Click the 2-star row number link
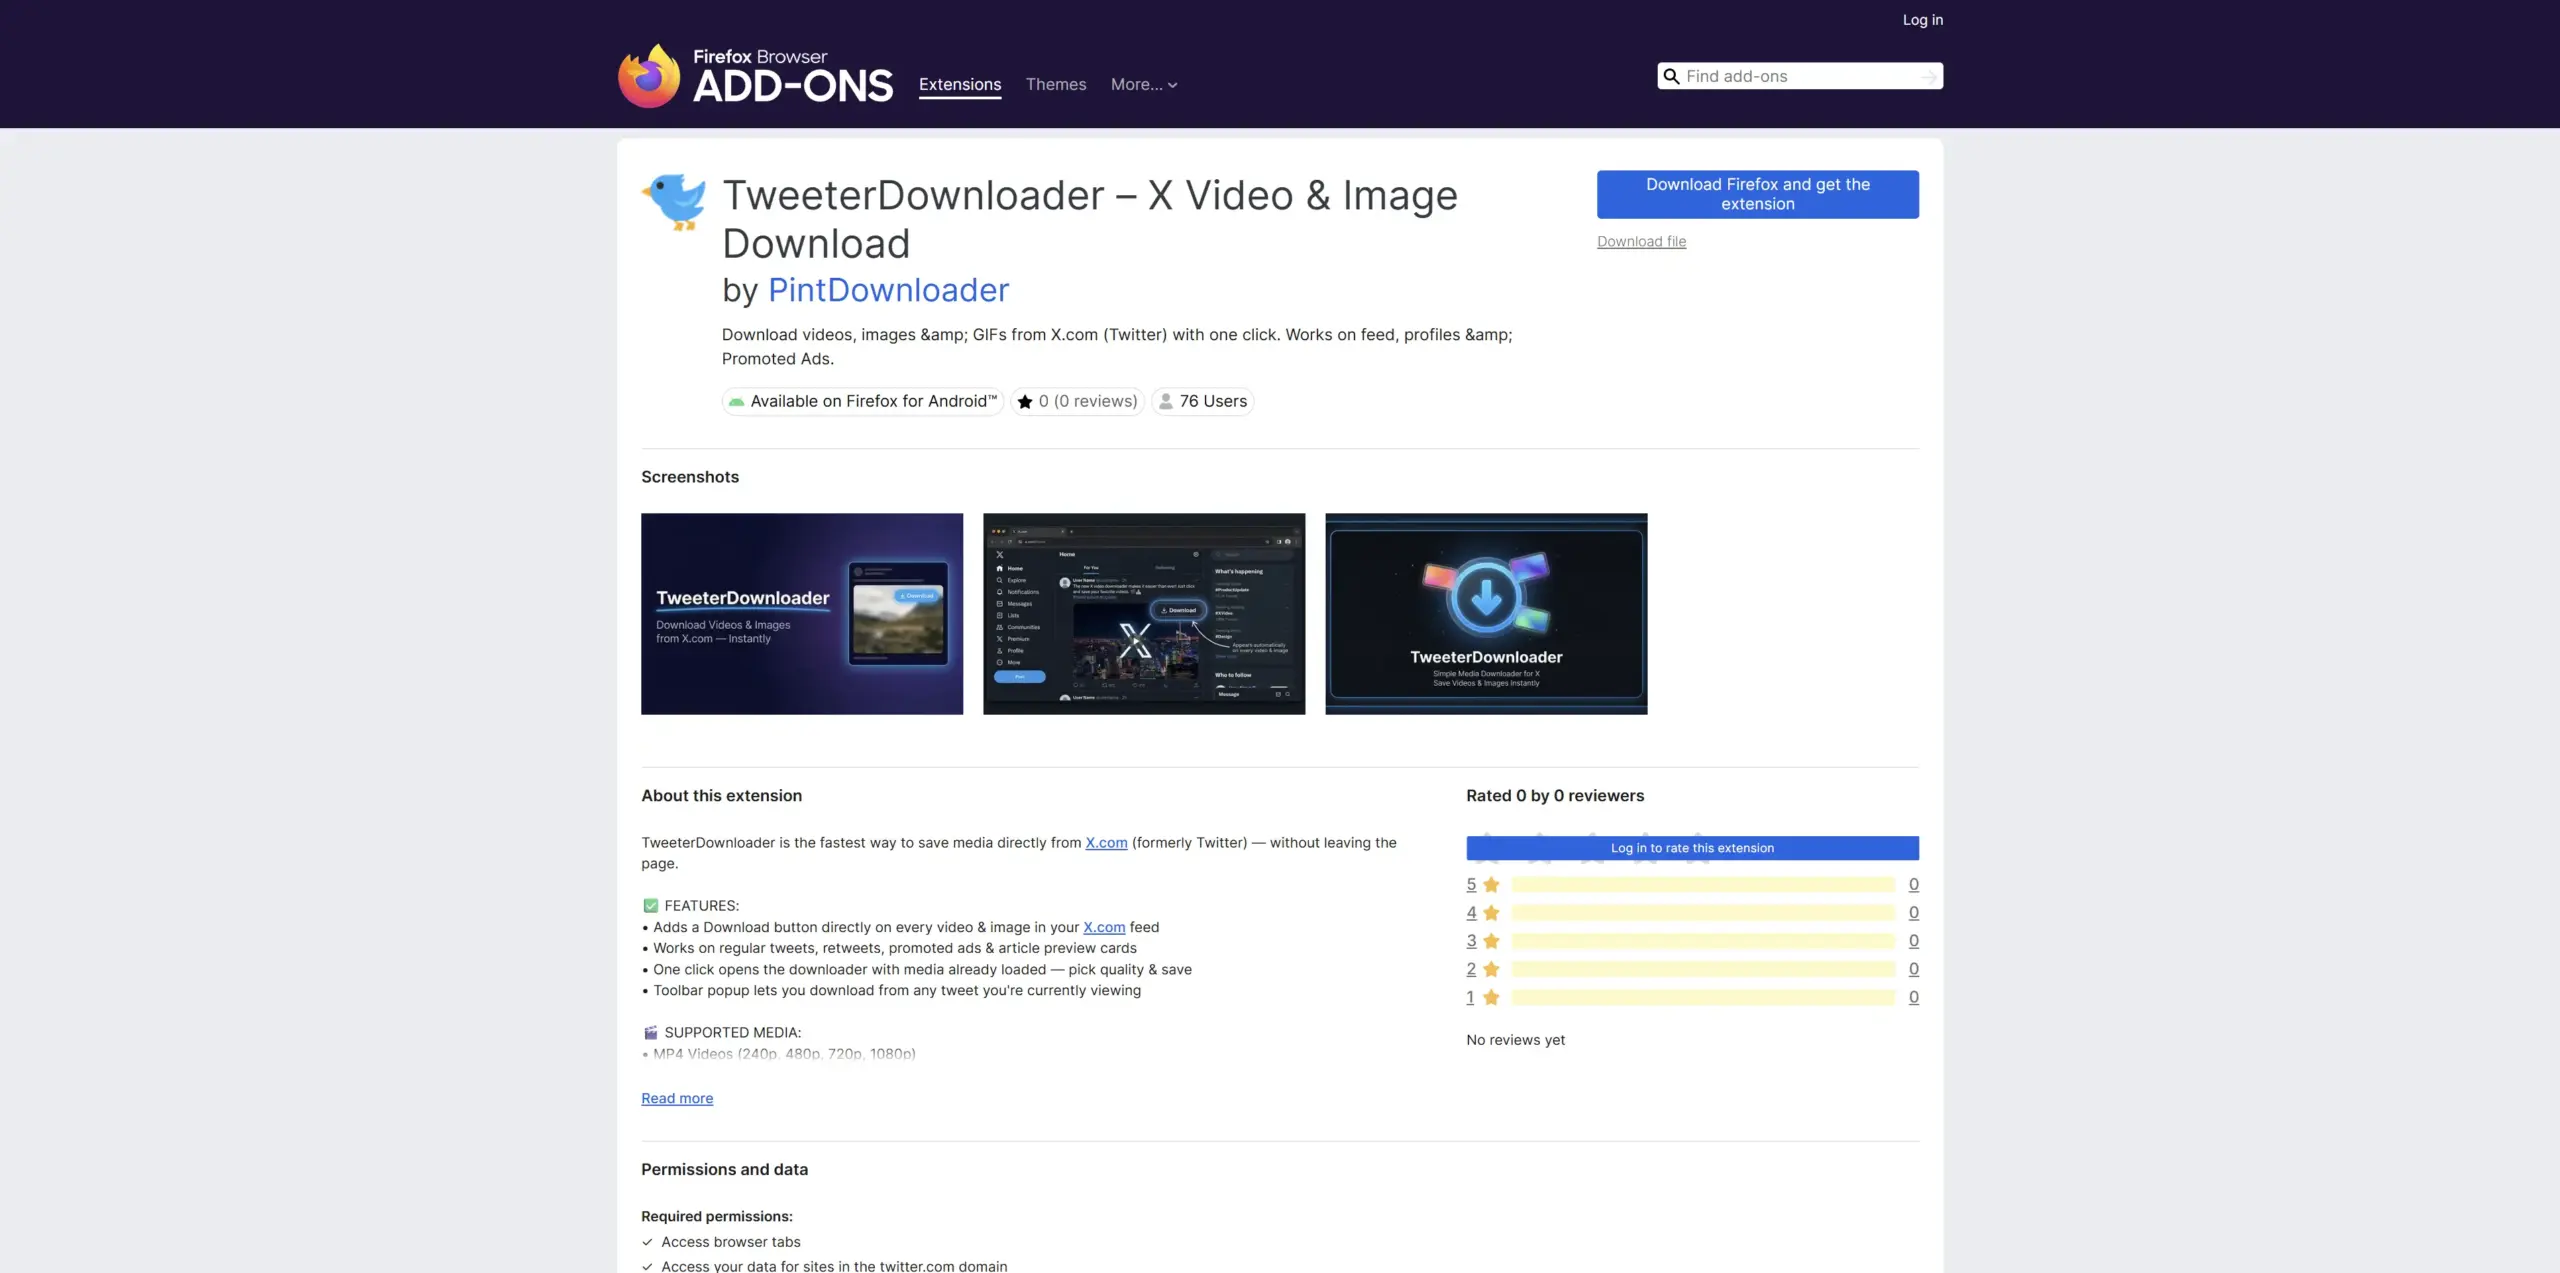The width and height of the screenshot is (2560, 1273). click(x=1471, y=969)
